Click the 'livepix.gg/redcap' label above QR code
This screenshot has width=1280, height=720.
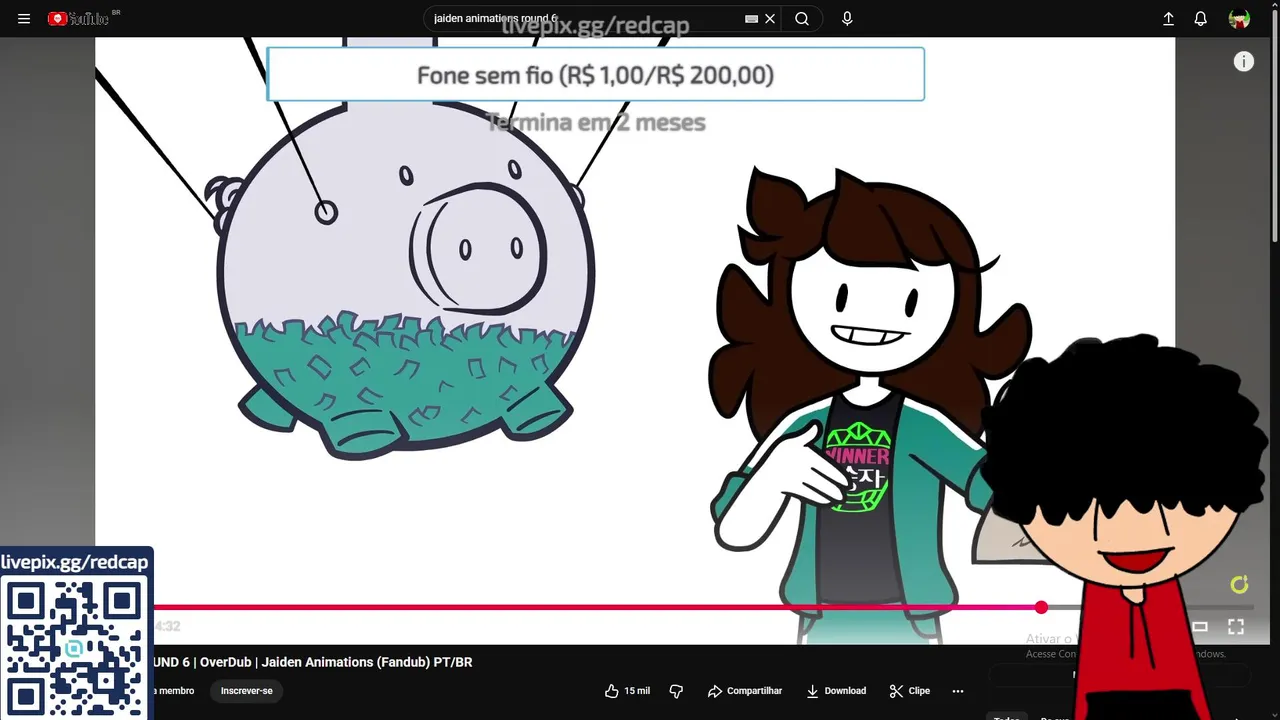(x=75, y=562)
